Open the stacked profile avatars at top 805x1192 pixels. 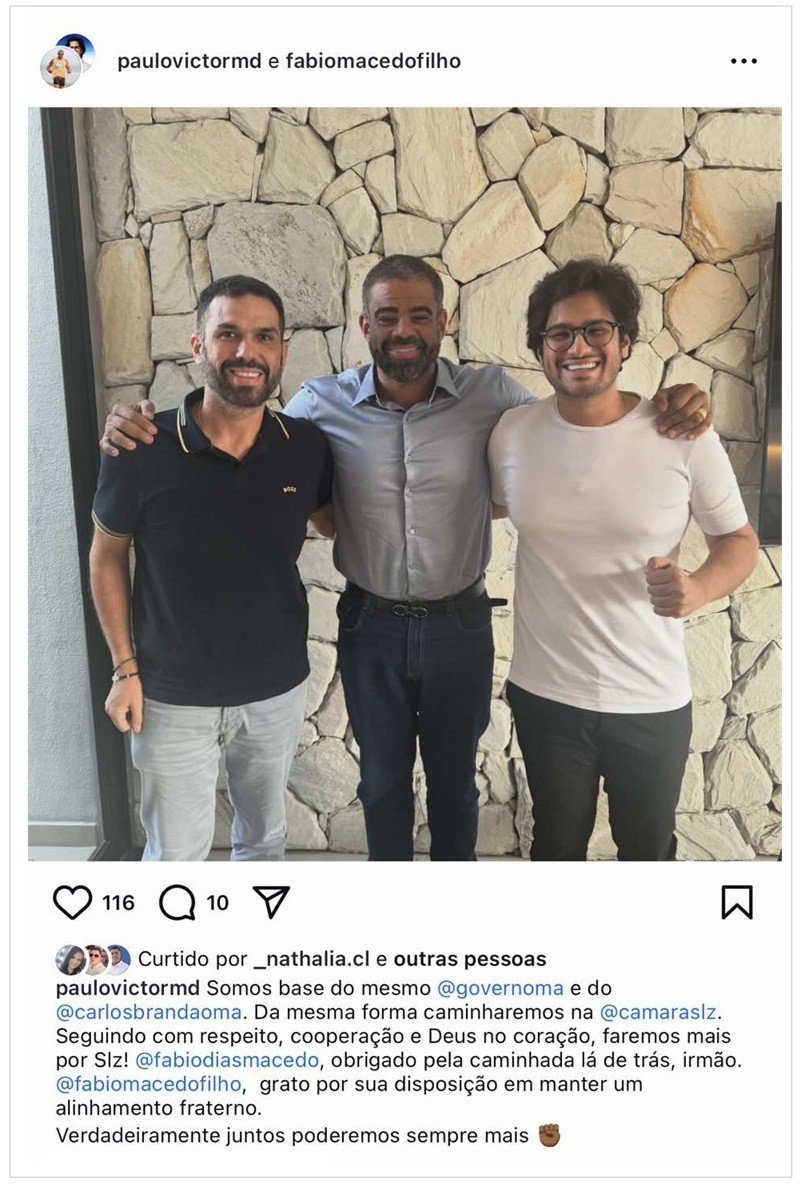(x=67, y=61)
